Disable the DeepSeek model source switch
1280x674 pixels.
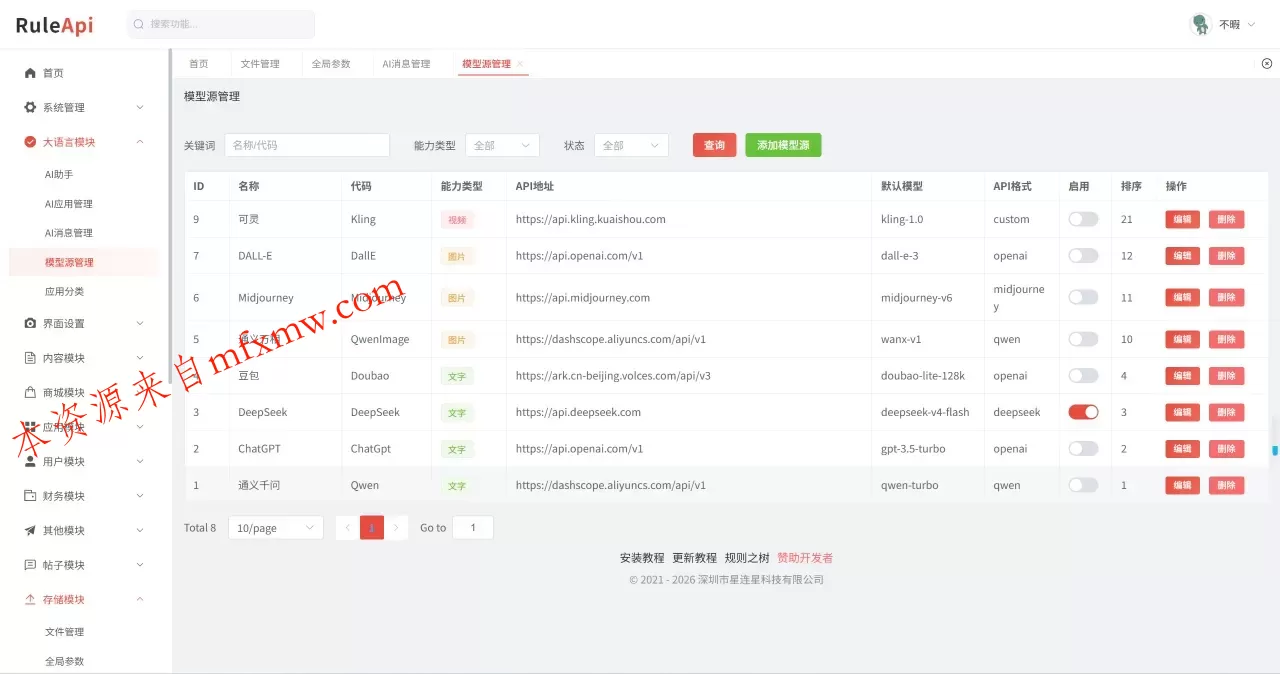click(x=1083, y=412)
